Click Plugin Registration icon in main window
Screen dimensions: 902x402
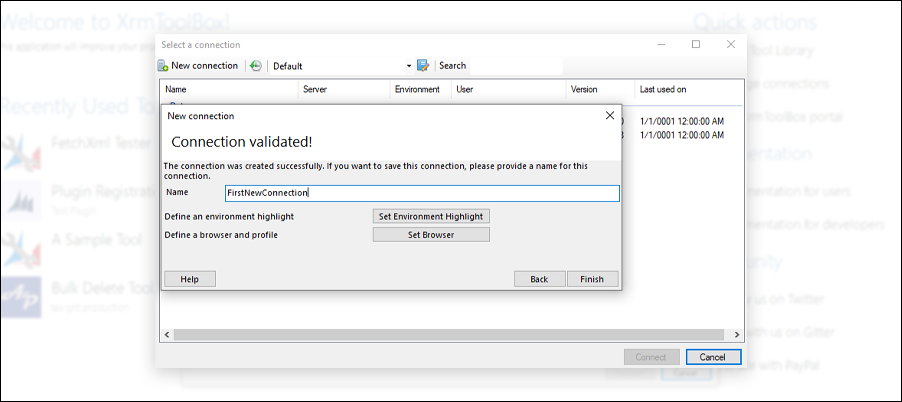[21, 200]
